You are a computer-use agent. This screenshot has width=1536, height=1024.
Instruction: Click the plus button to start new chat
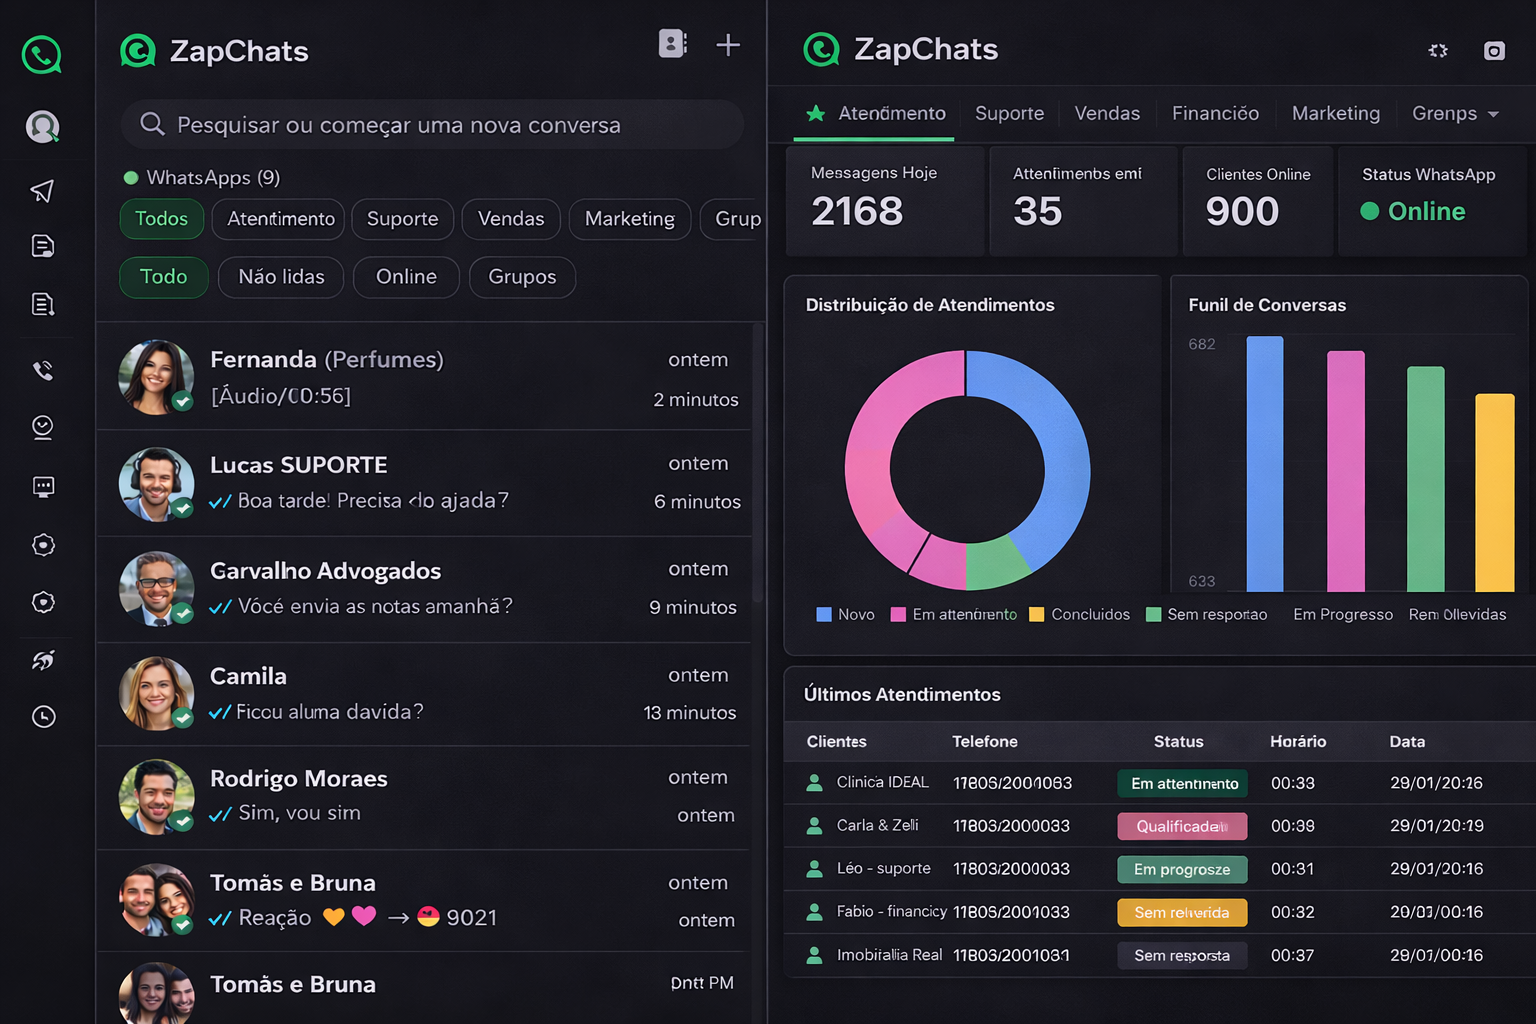(x=728, y=44)
